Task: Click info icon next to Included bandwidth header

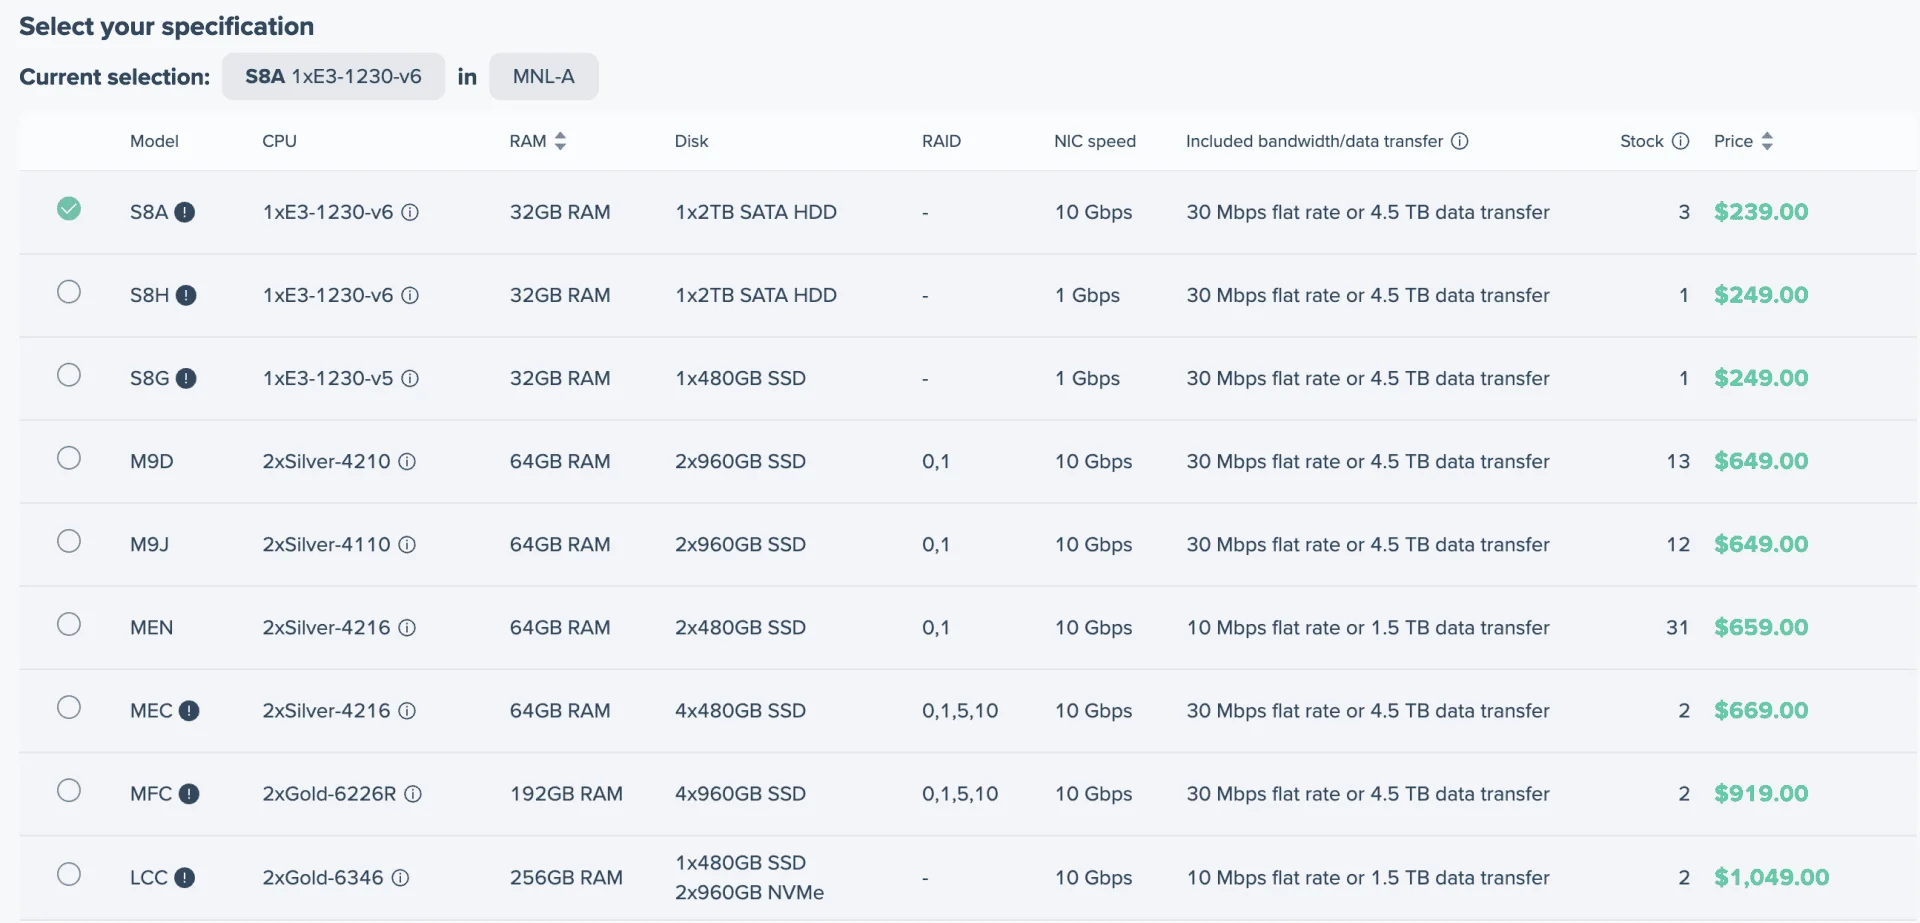Action: click(1460, 141)
